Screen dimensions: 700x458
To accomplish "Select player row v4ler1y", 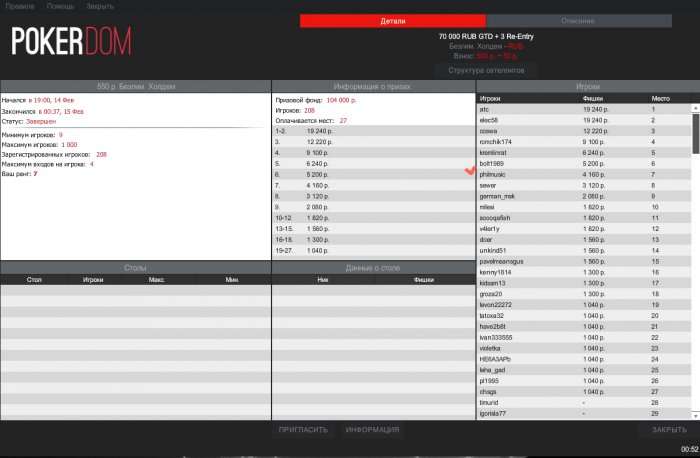I will pyautogui.click(x=584, y=229).
